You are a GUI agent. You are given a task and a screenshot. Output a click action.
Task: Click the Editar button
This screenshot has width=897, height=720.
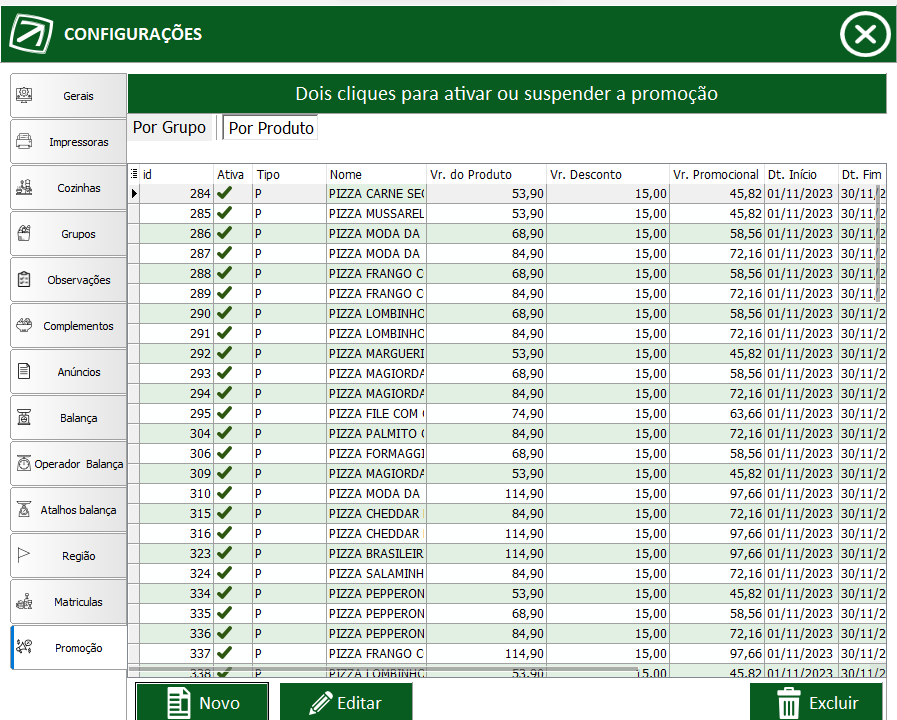point(346,702)
